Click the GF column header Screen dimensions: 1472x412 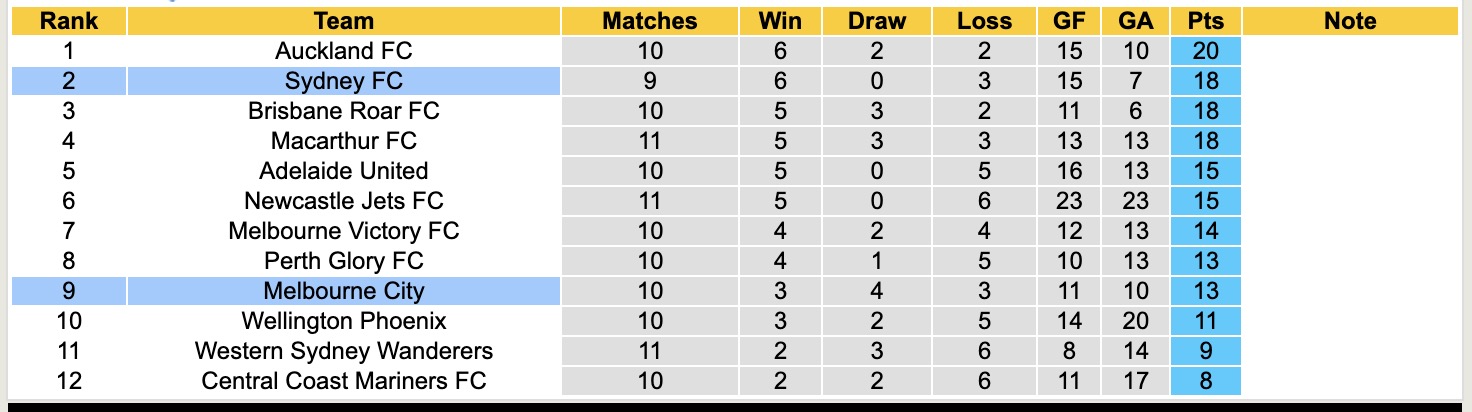1069,21
